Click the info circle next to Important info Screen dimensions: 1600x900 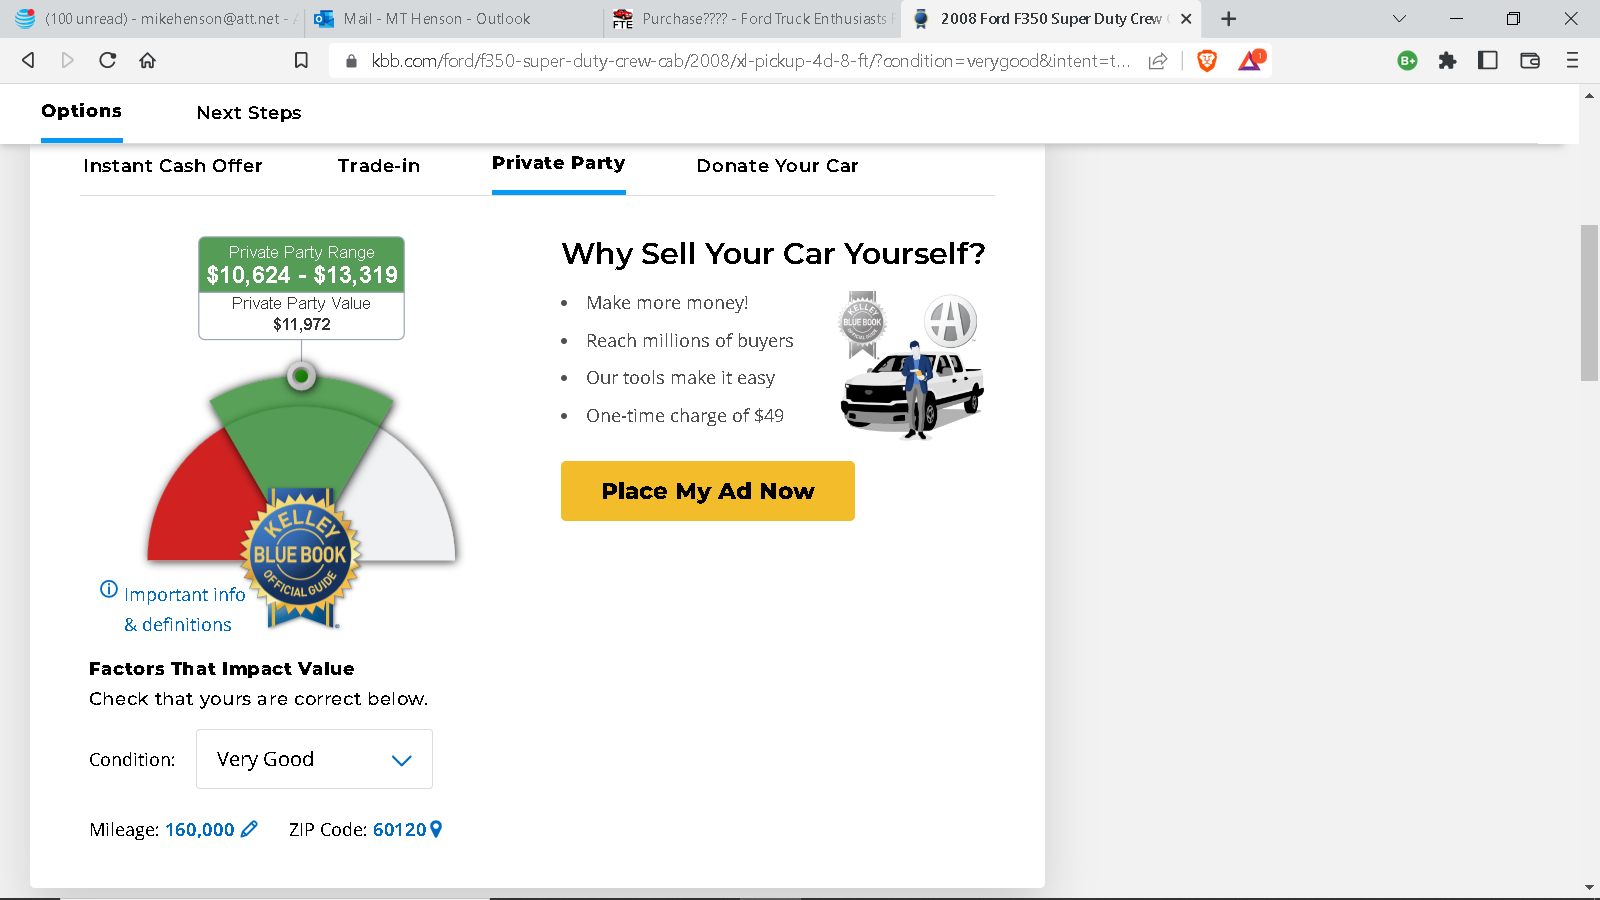107,588
